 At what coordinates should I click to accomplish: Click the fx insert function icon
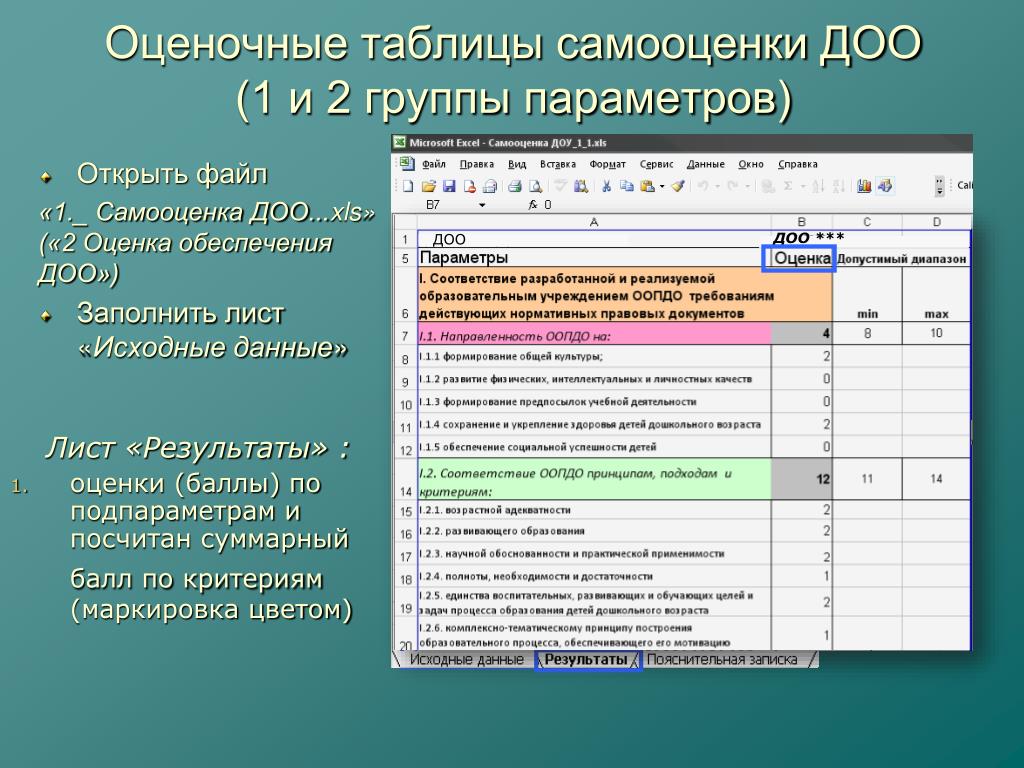click(x=533, y=205)
